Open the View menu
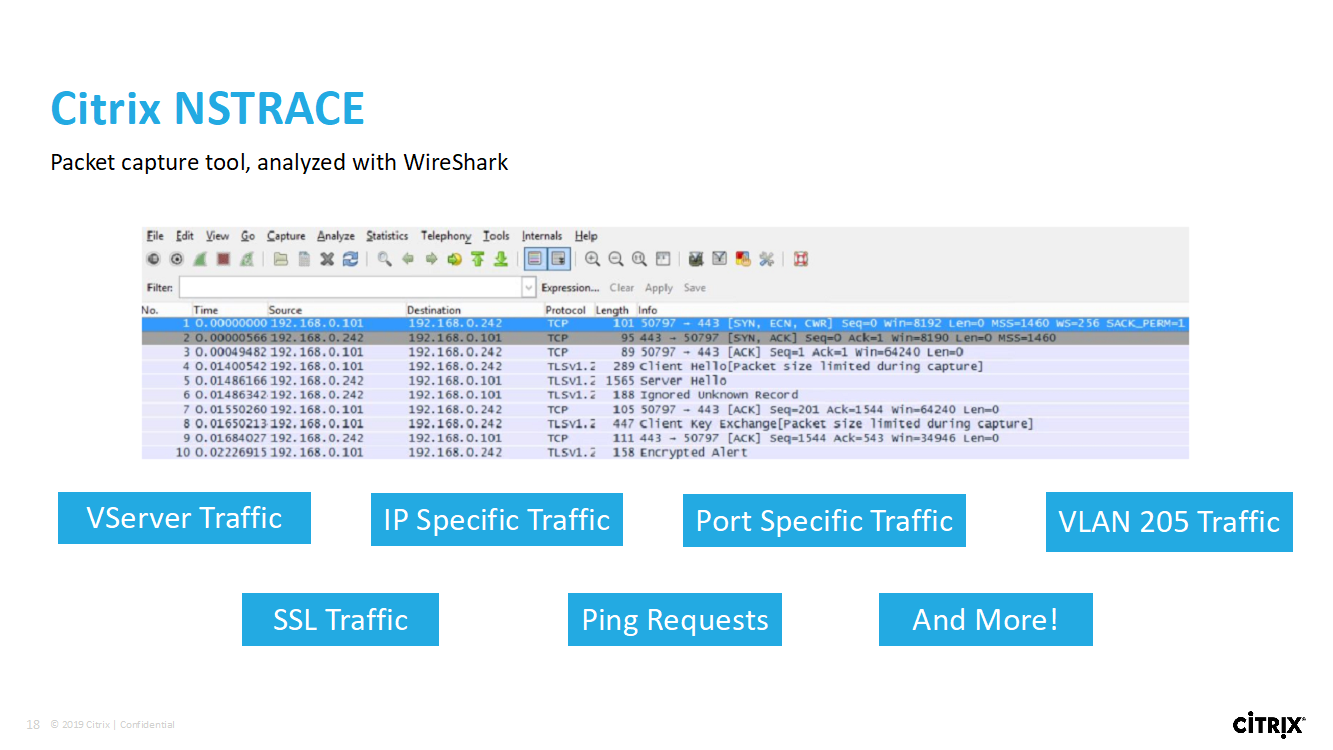Viewport: 1333px width, 750px height. tap(218, 236)
